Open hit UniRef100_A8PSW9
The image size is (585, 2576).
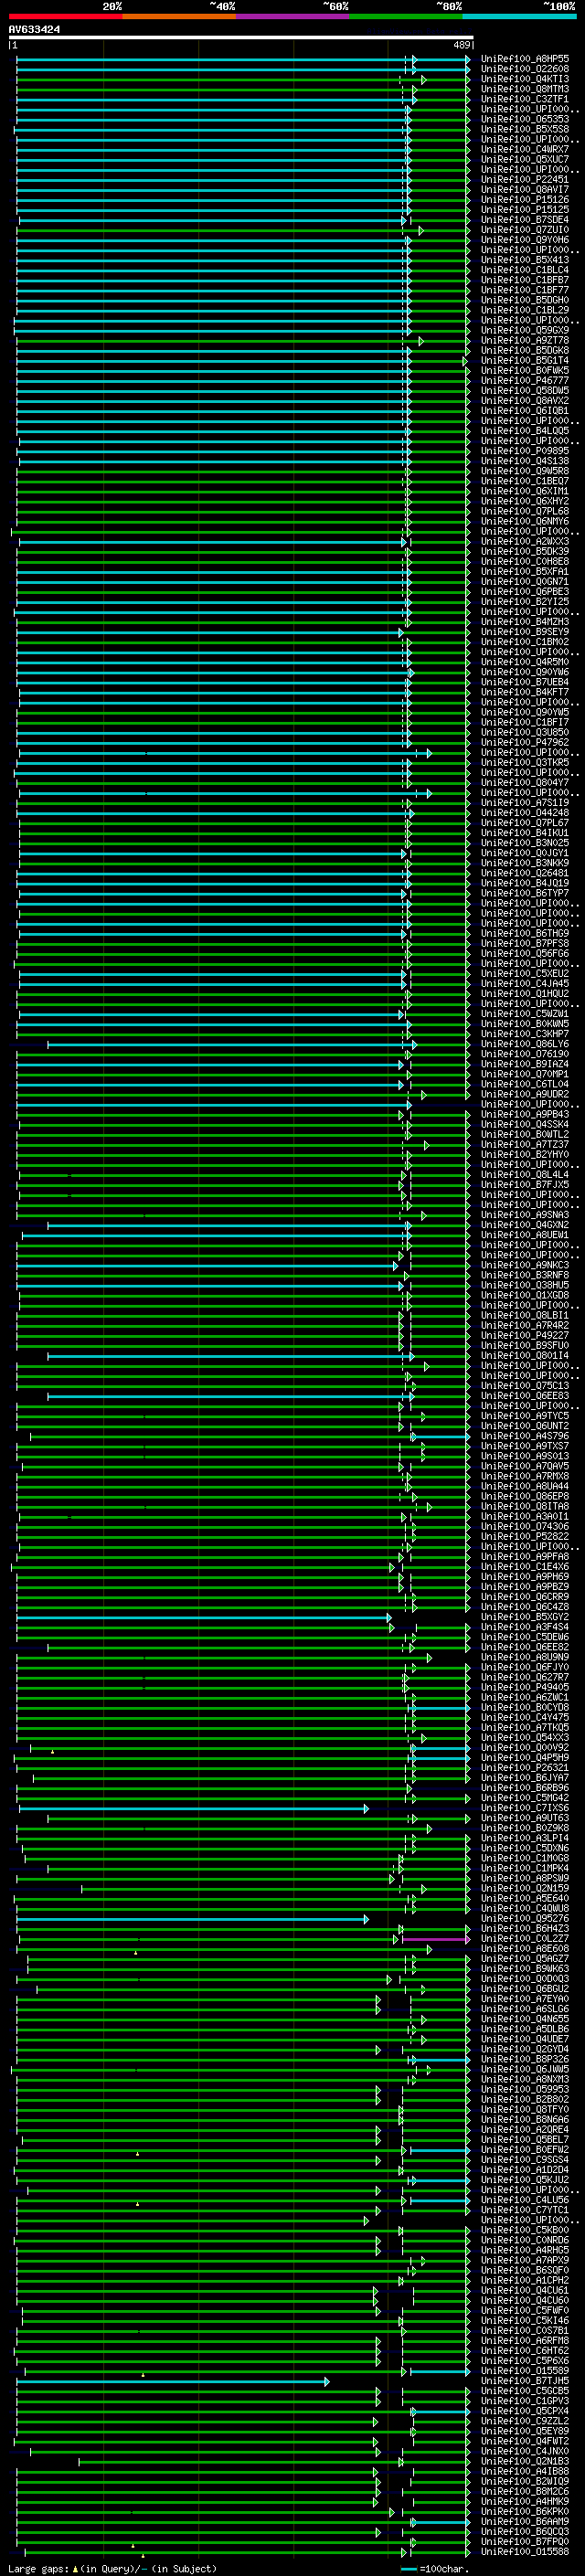[524, 1878]
